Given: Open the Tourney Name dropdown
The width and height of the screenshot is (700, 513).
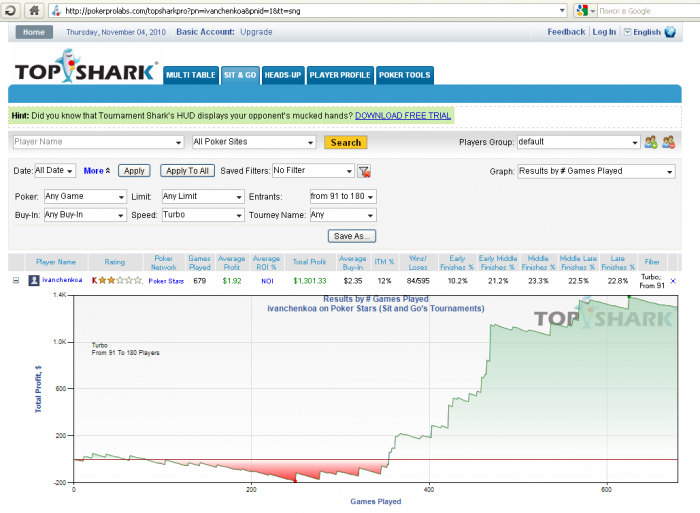Looking at the screenshot, I should coord(343,215).
